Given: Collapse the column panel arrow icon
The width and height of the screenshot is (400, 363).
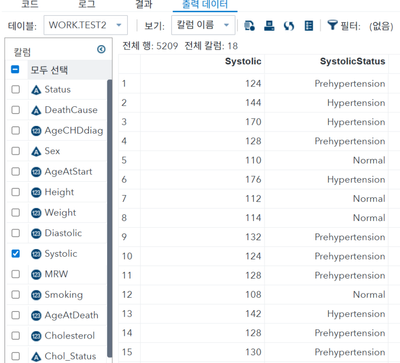Looking at the screenshot, I should pyautogui.click(x=101, y=49).
